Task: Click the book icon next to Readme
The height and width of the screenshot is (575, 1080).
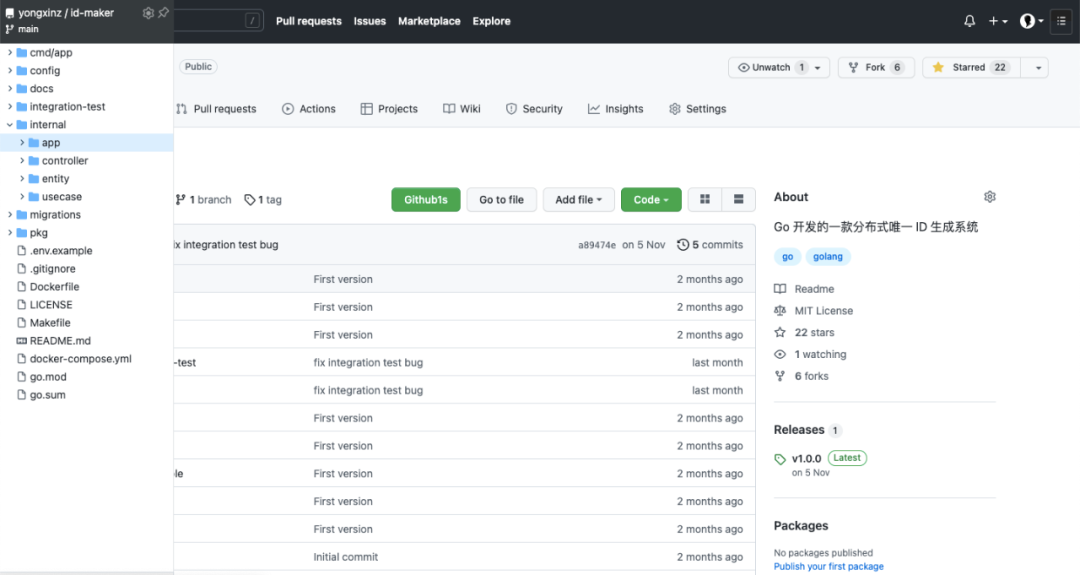Action: [x=780, y=289]
